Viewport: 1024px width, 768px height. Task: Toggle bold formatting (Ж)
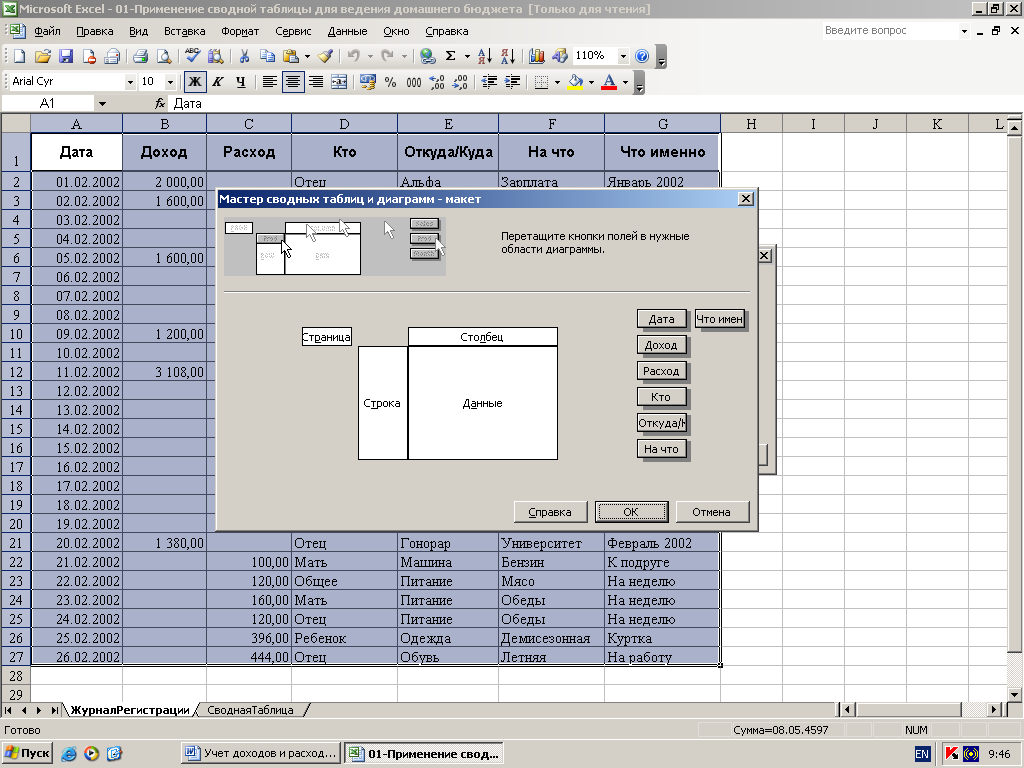195,82
